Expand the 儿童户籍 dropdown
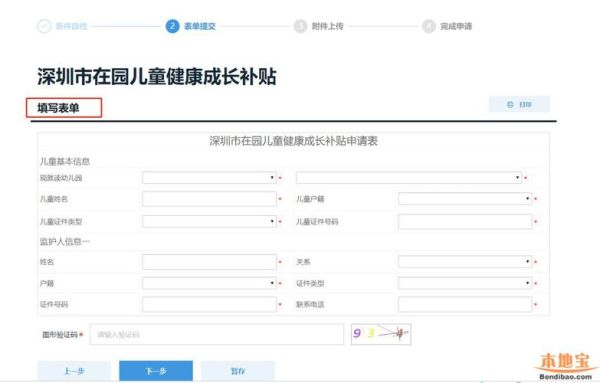This screenshot has height=383, width=600. [465, 199]
